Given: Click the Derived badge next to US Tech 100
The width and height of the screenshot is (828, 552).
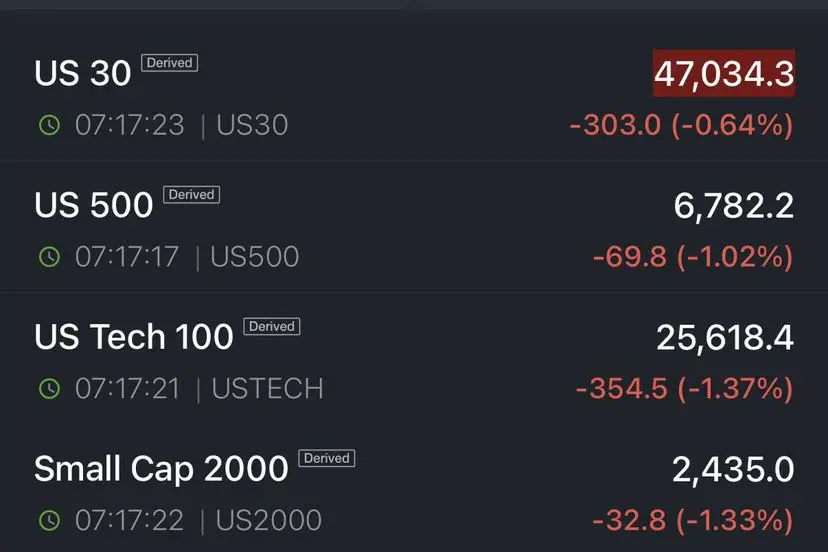Looking at the screenshot, I should tap(272, 326).
